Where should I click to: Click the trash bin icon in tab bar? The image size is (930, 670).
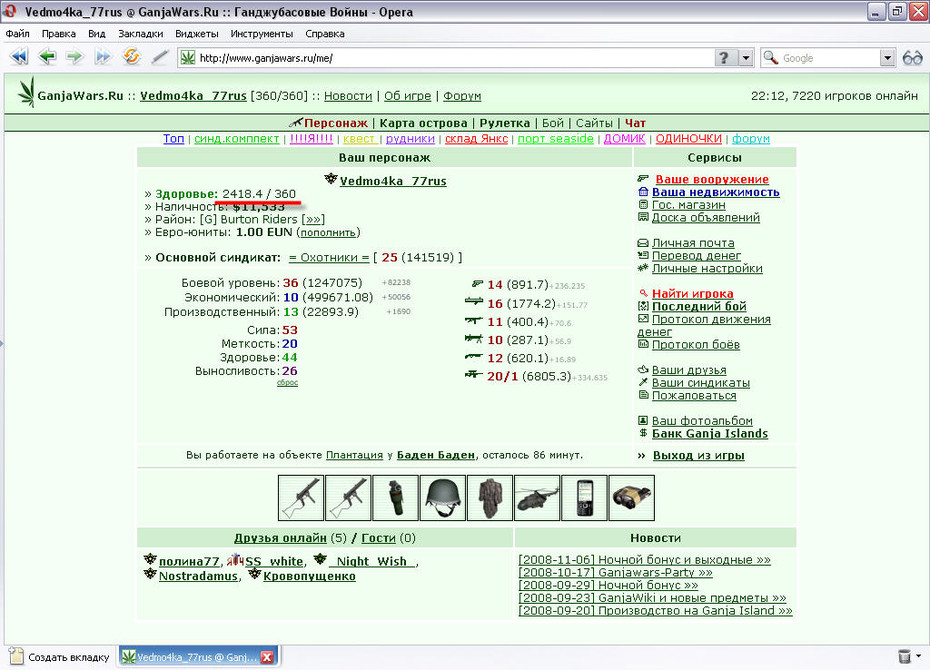click(904, 656)
